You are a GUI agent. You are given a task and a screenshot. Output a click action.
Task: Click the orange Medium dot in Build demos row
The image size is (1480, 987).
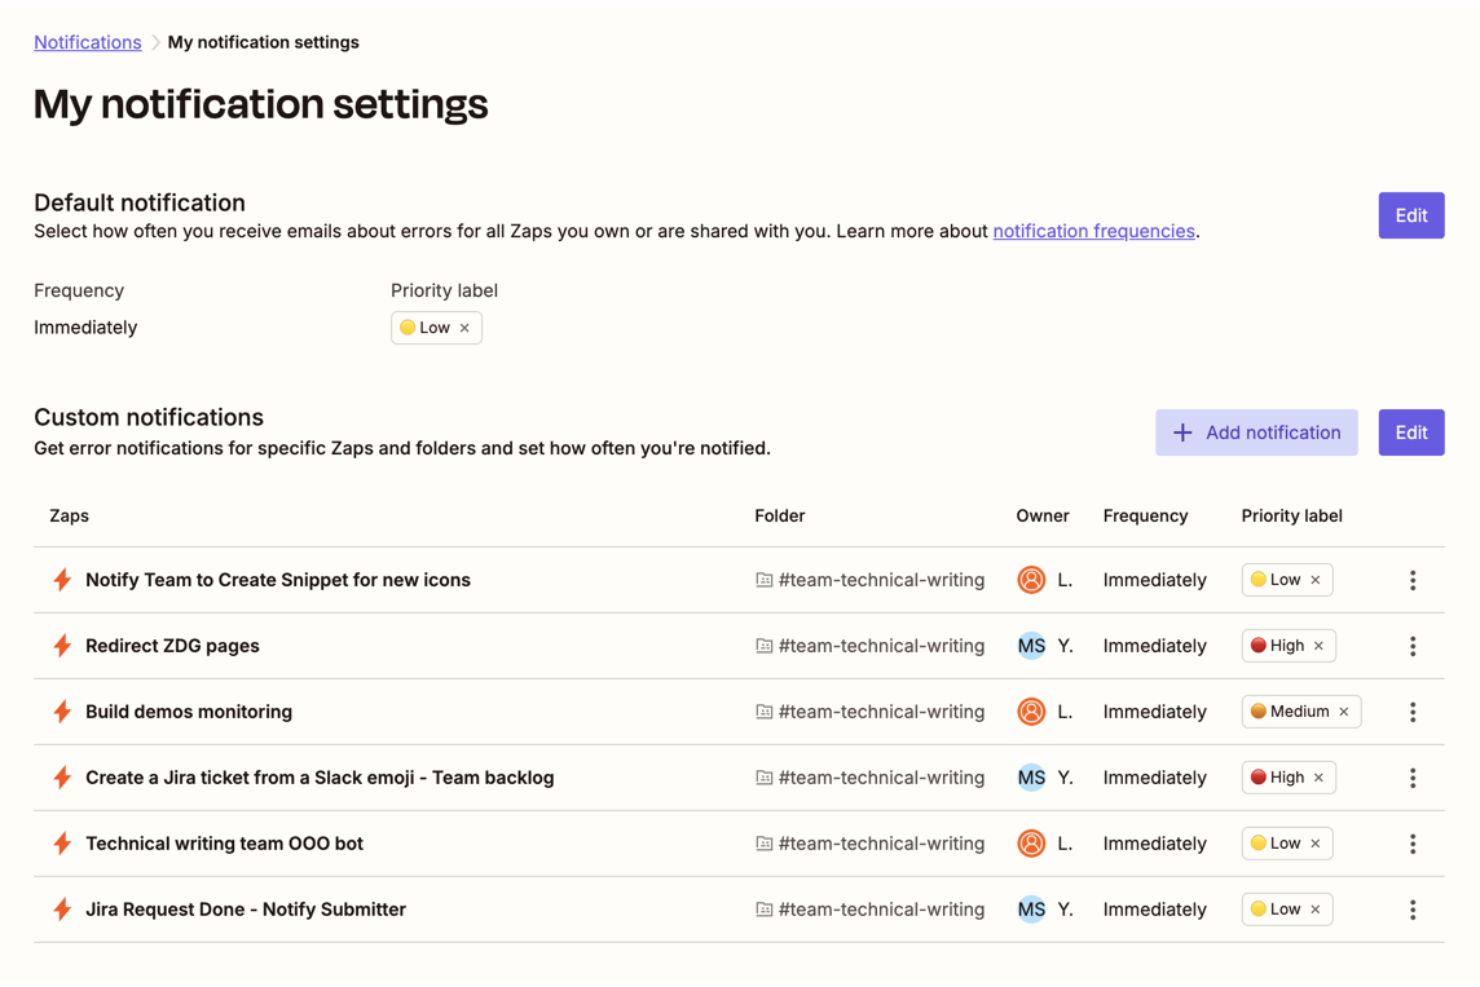tap(1258, 712)
